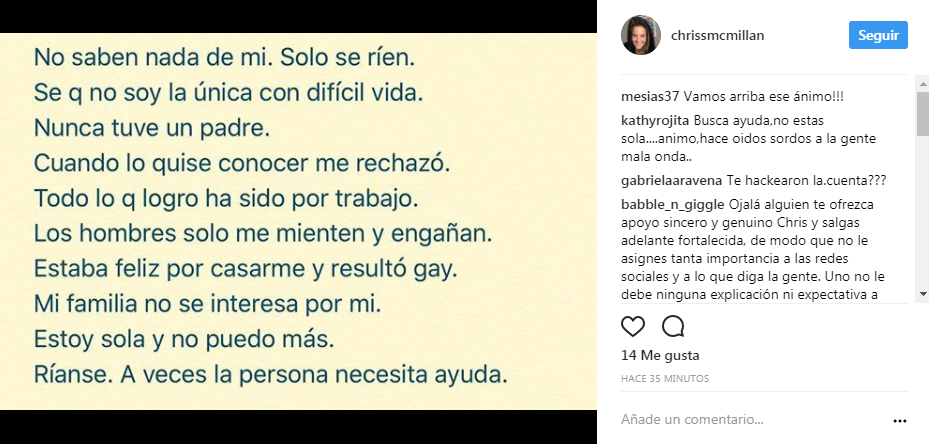This screenshot has height=444, width=929.
Task: Click the "HACE 35 MINUTOS" timestamp
Action: pyautogui.click(x=665, y=379)
